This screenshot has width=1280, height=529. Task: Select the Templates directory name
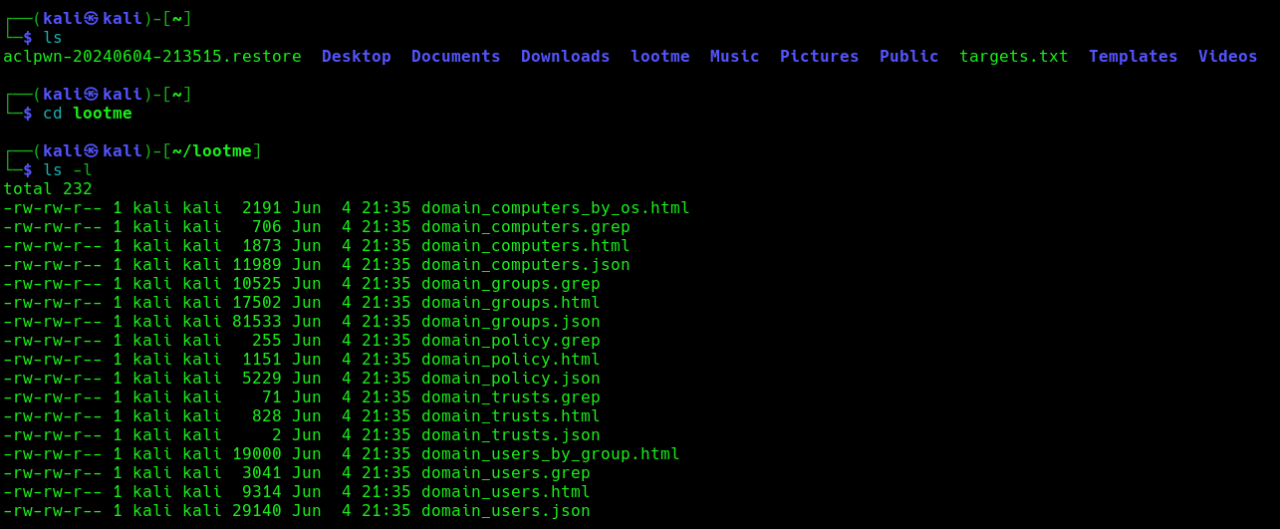[1133, 56]
